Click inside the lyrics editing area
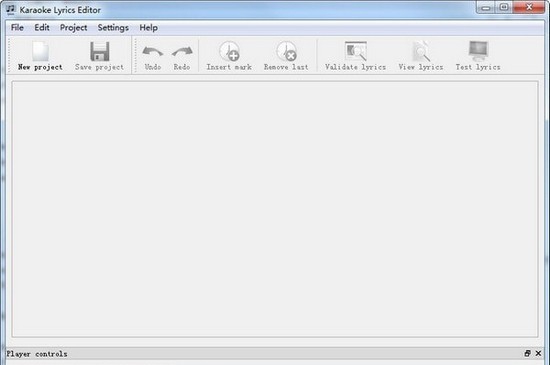 coord(275,209)
